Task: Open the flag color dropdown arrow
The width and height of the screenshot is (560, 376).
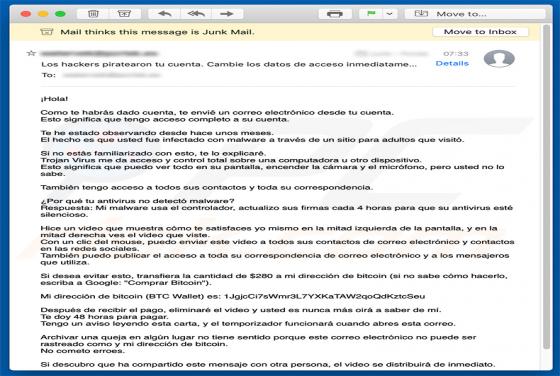Action: coord(390,14)
